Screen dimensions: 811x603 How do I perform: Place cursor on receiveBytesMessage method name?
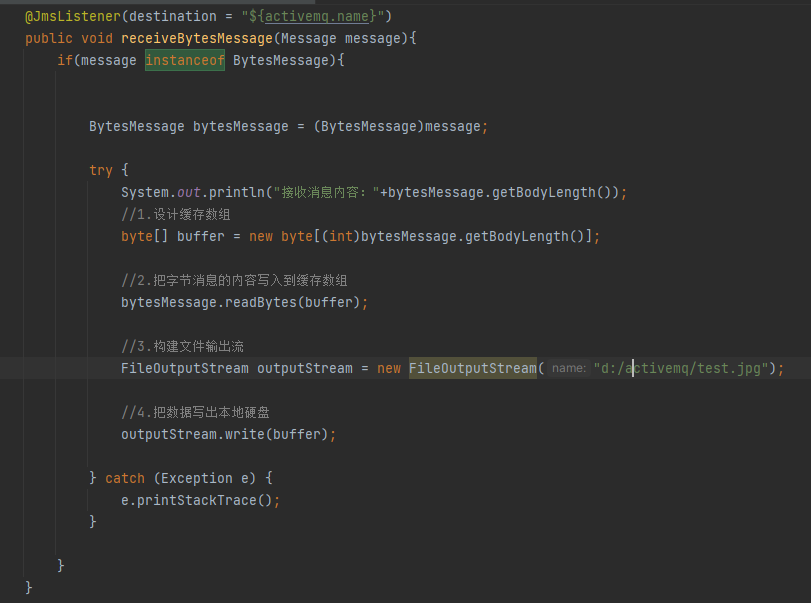(x=196, y=38)
